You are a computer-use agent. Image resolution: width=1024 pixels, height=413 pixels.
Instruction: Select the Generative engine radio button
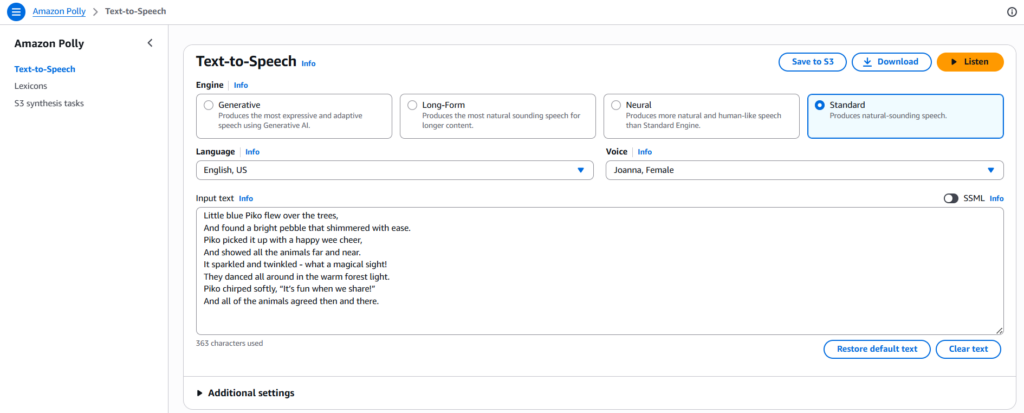tap(208, 104)
